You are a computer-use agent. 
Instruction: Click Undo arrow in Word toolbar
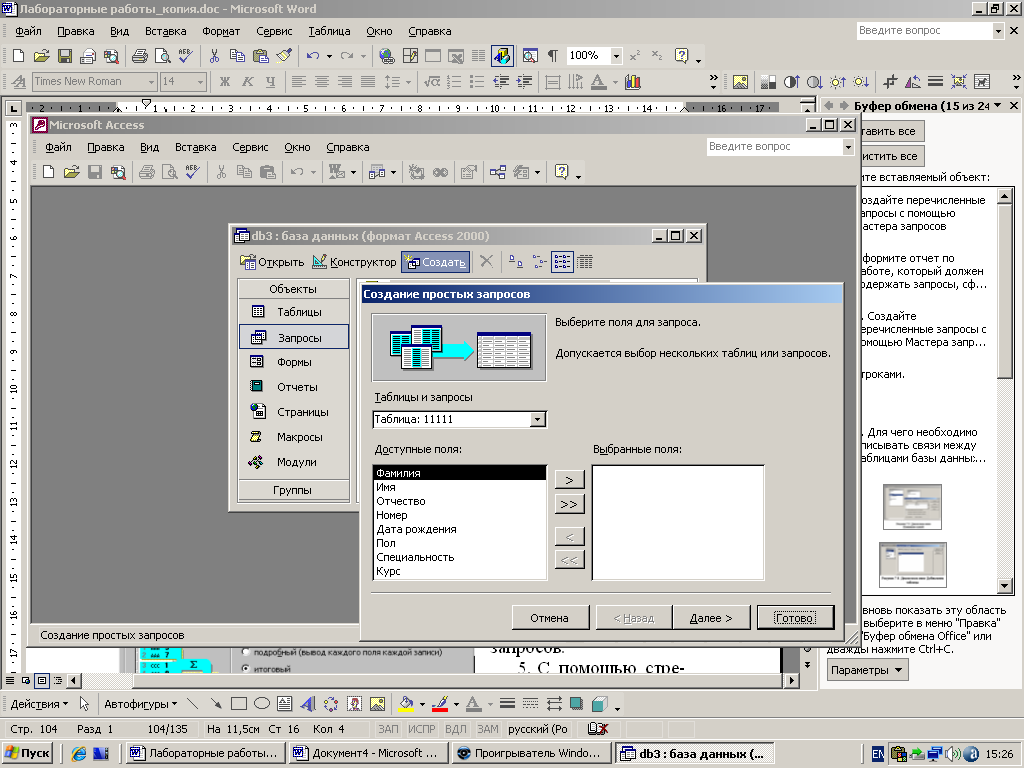click(x=313, y=56)
